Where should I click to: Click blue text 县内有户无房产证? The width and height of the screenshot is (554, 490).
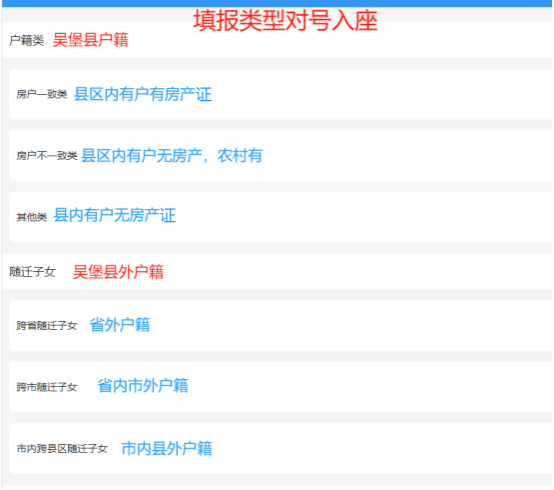tap(114, 215)
